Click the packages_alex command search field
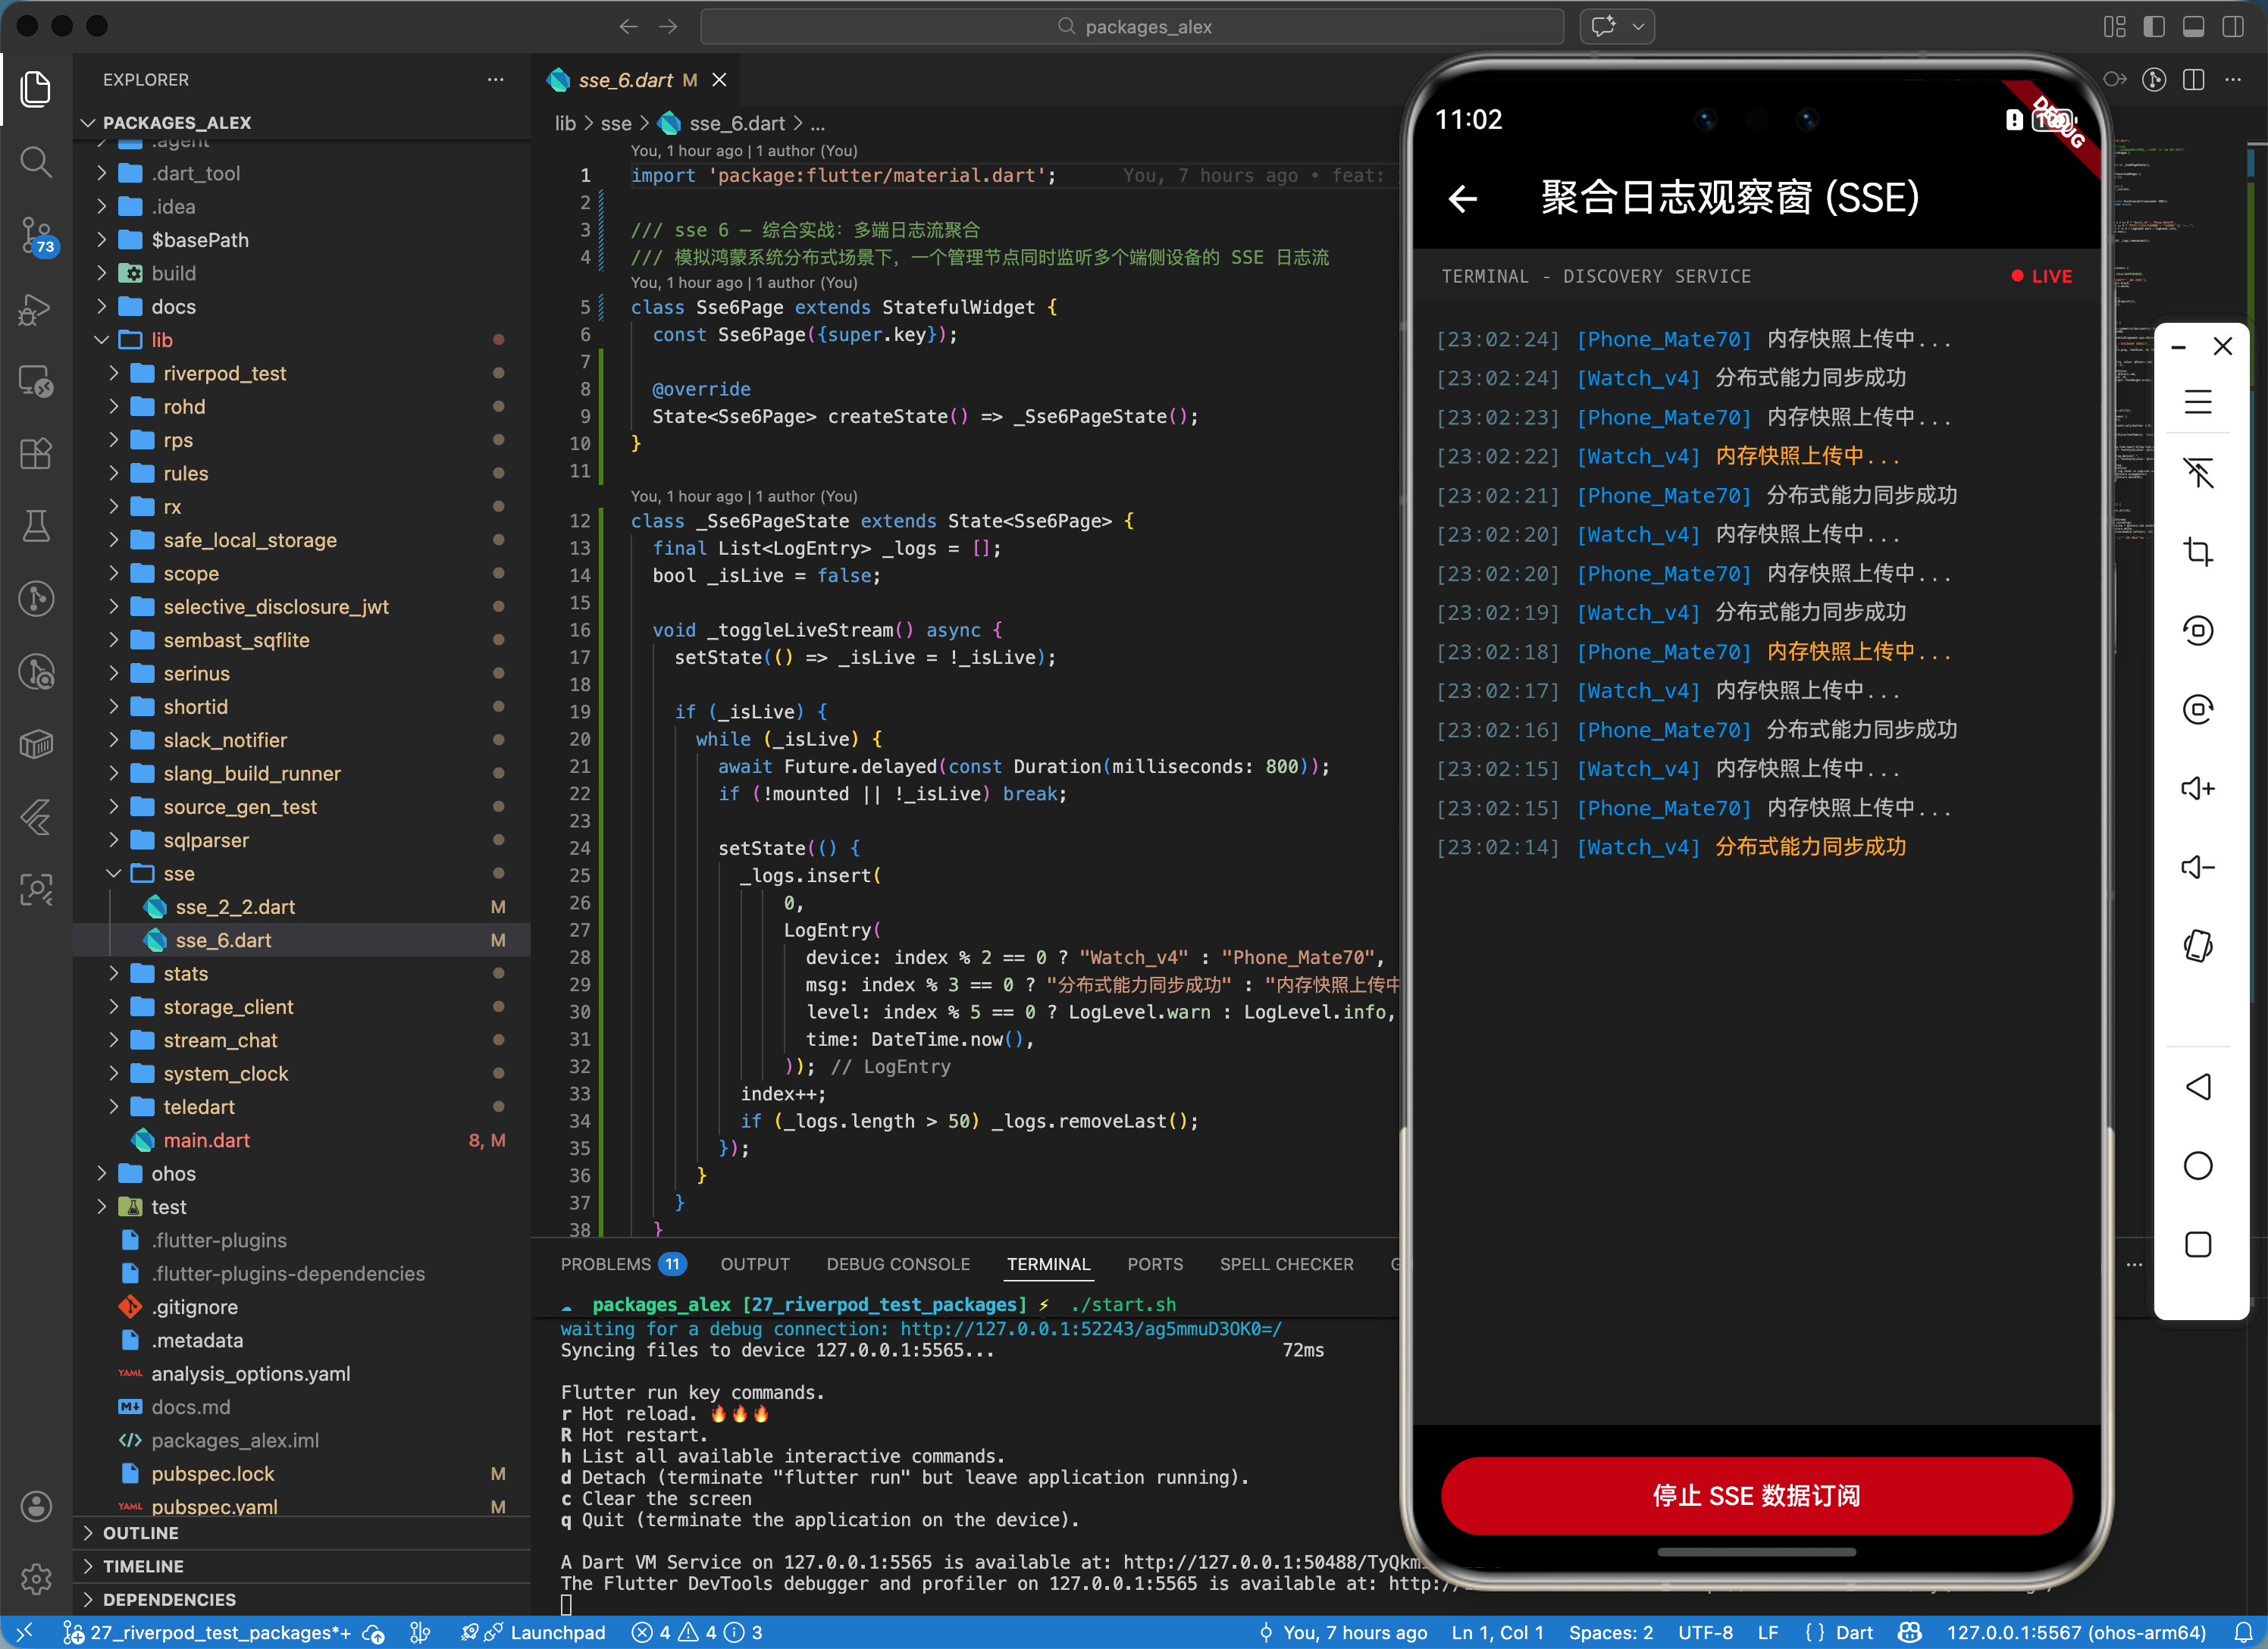 [x=1132, y=27]
